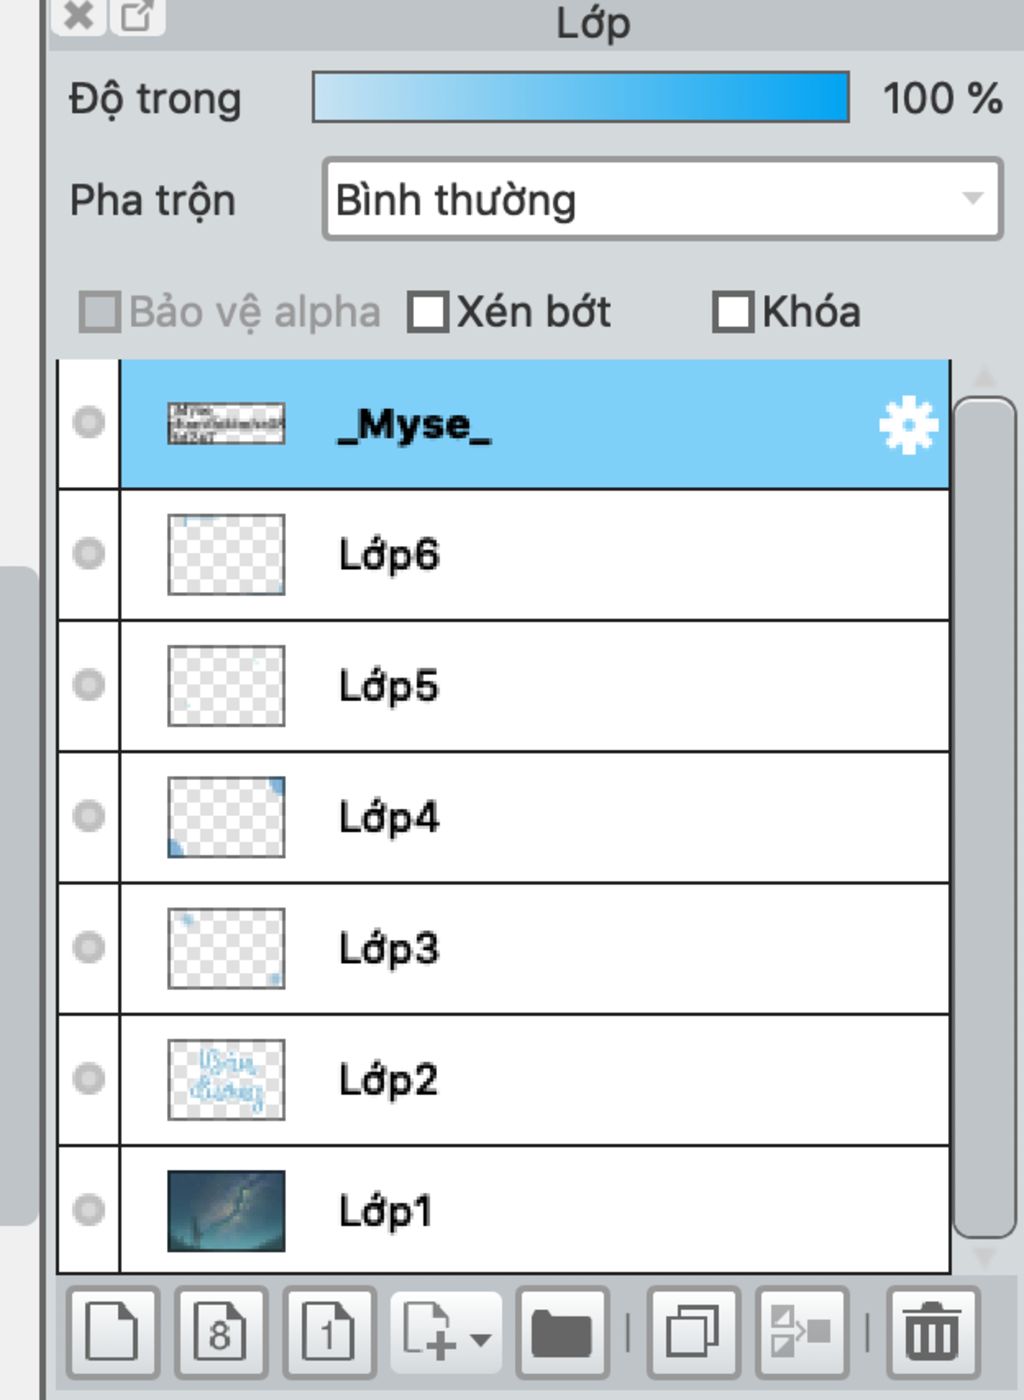The image size is (1024, 1400).
Task: Select the Lớp4 layer row
Action: click(x=534, y=817)
